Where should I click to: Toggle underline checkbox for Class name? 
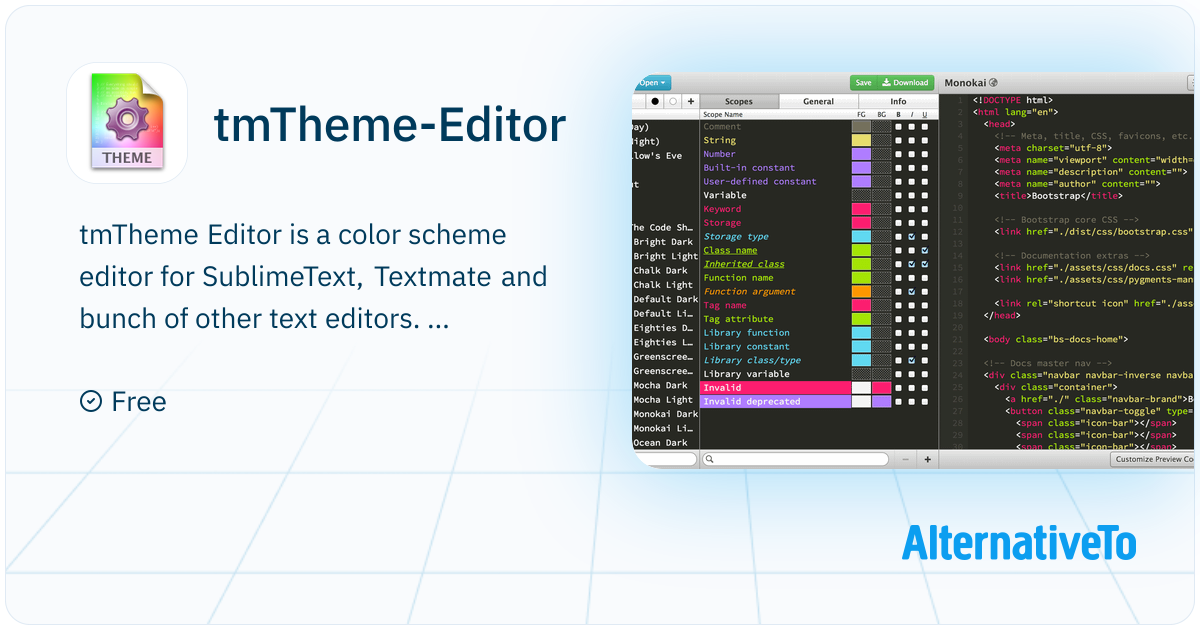point(925,250)
